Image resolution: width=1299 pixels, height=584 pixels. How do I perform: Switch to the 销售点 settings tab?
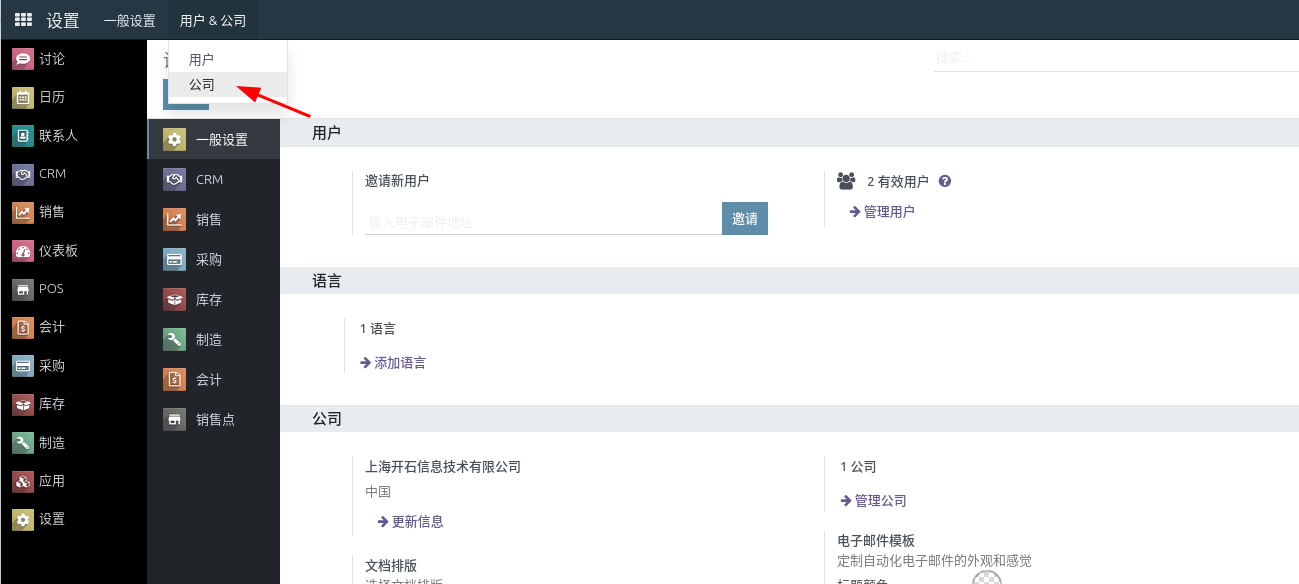coord(214,420)
